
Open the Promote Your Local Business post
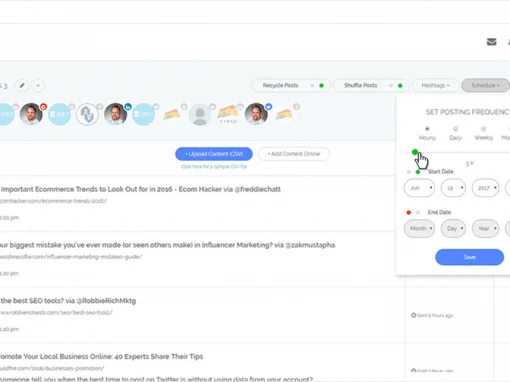(x=101, y=356)
